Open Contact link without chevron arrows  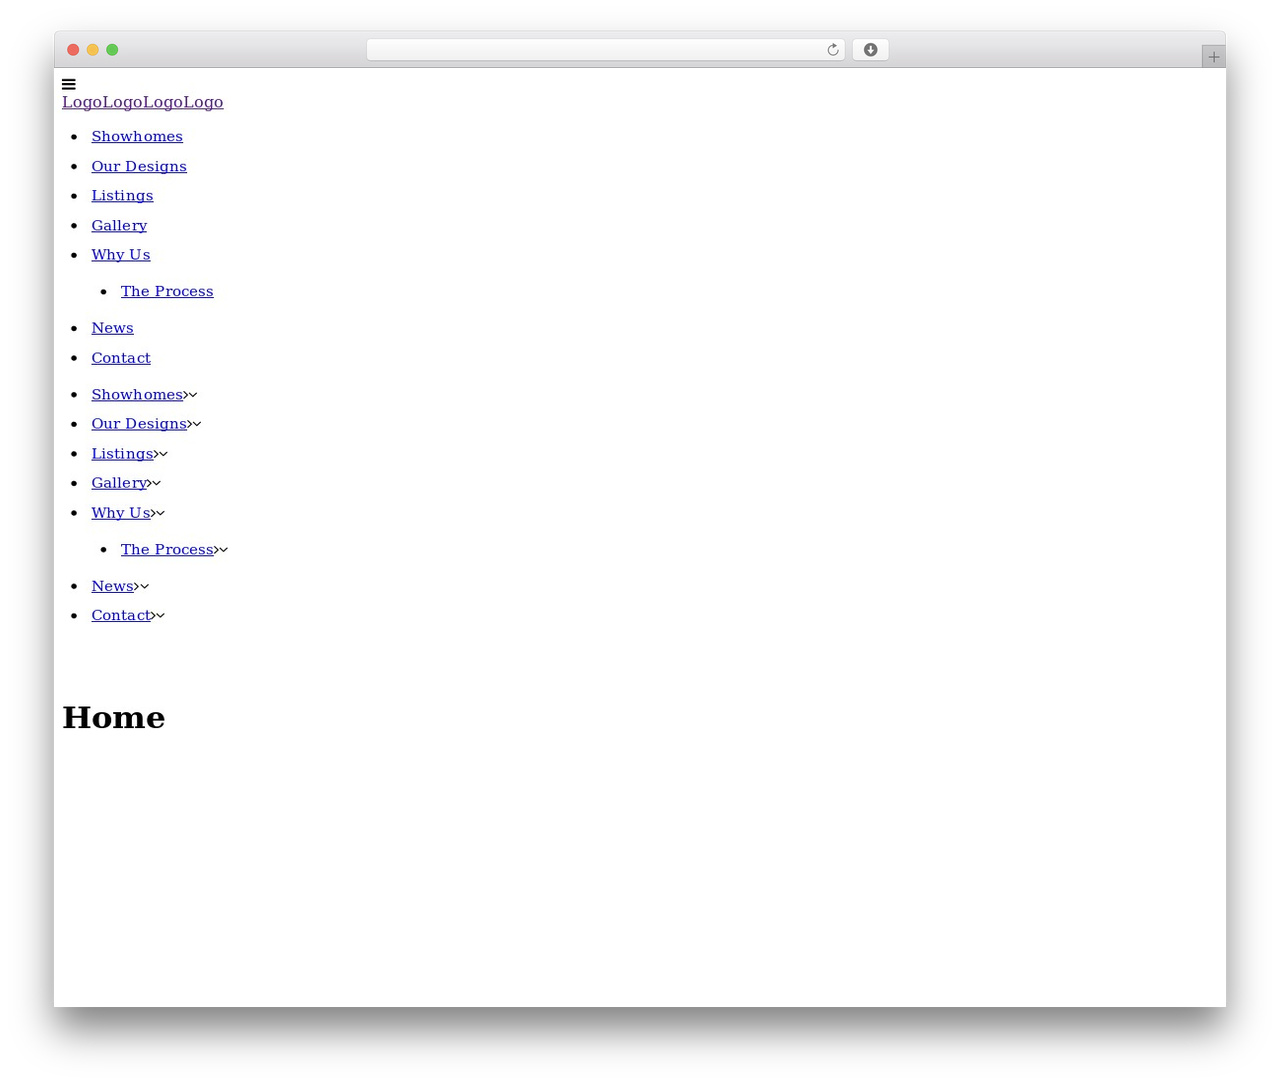(x=121, y=357)
